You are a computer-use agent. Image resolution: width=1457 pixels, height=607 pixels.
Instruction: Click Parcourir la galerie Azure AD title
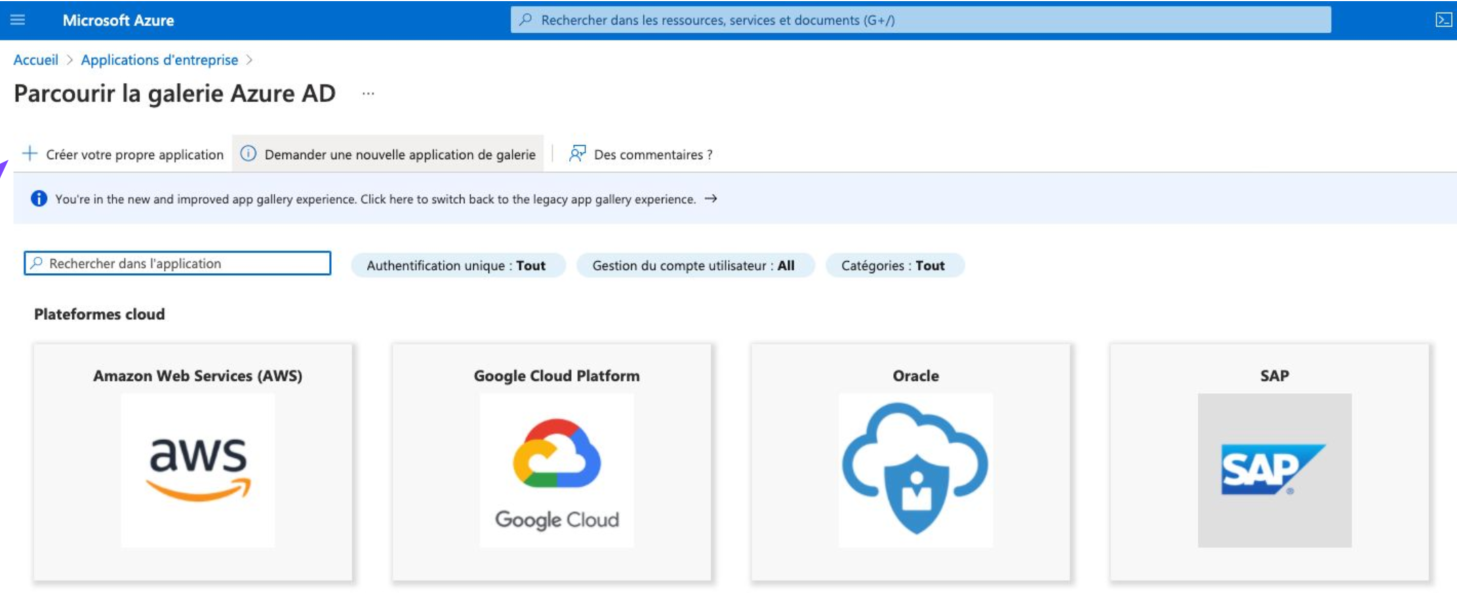[175, 94]
